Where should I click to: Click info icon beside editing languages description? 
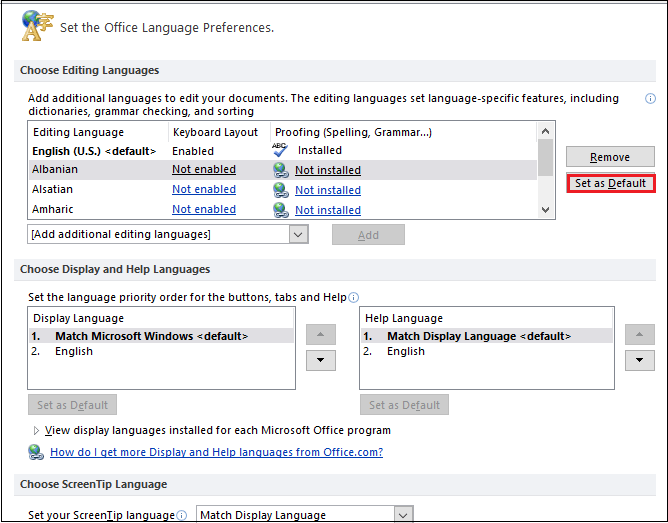pos(650,99)
